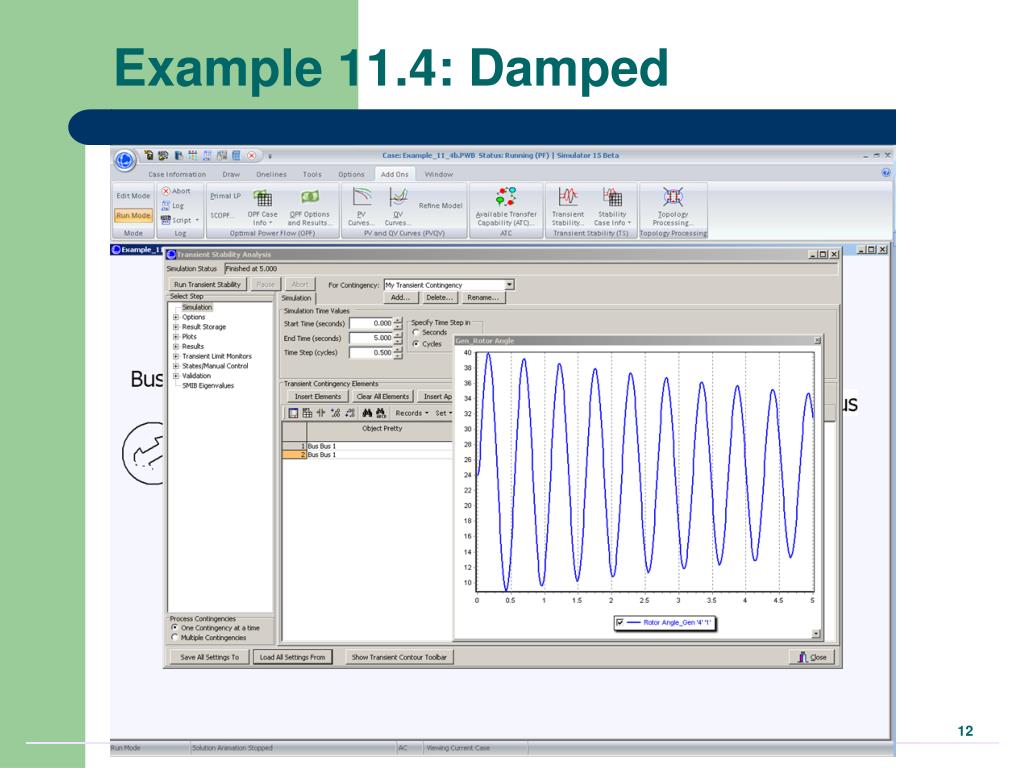Click the column width icon in grid toolbar
The height and width of the screenshot is (768, 1024).
pyautogui.click(x=321, y=413)
